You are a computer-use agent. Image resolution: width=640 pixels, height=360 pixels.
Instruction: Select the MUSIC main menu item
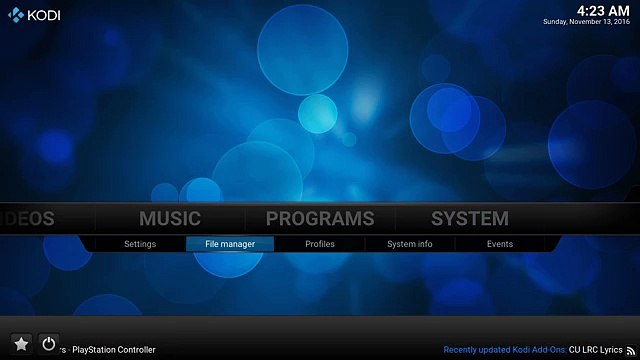[x=170, y=218]
